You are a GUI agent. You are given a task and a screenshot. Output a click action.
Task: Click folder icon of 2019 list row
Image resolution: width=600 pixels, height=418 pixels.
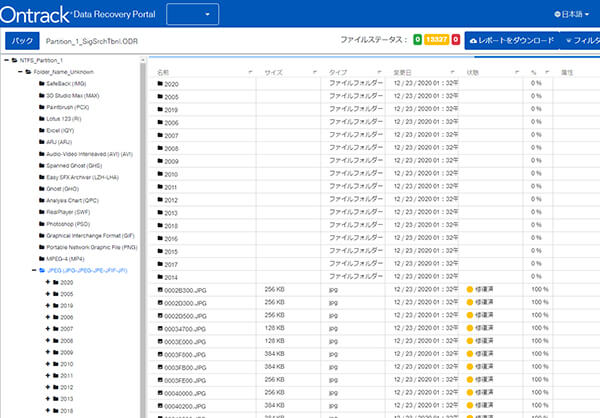pos(160,109)
